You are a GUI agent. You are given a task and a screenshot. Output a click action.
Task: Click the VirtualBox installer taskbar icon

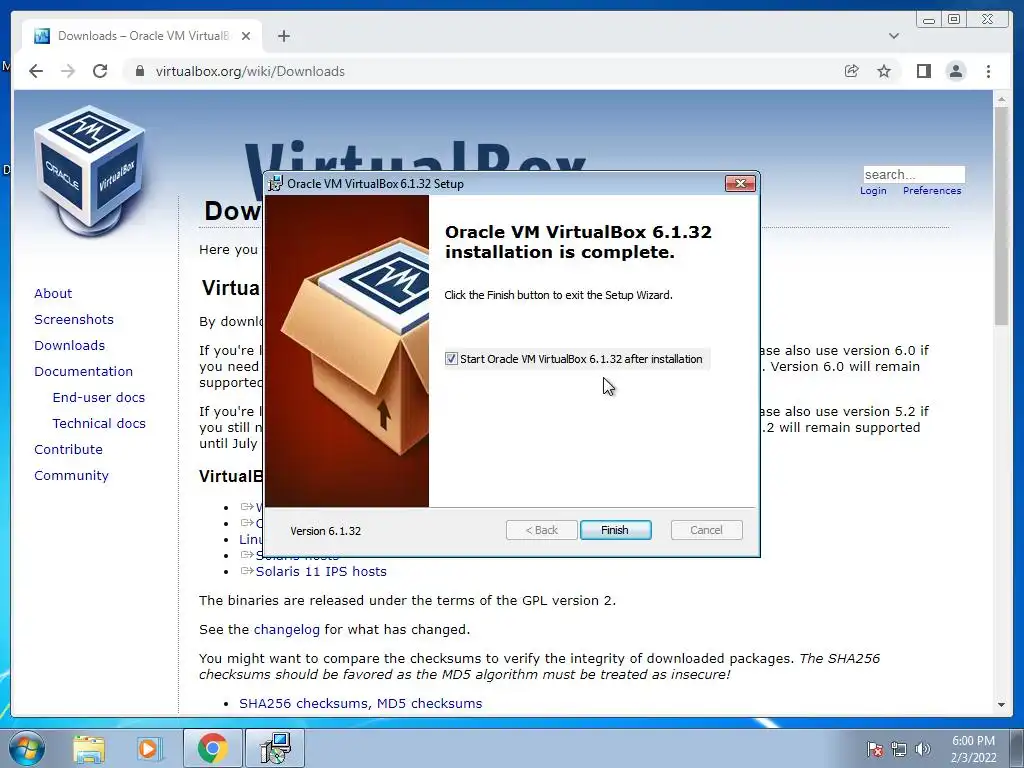275,748
